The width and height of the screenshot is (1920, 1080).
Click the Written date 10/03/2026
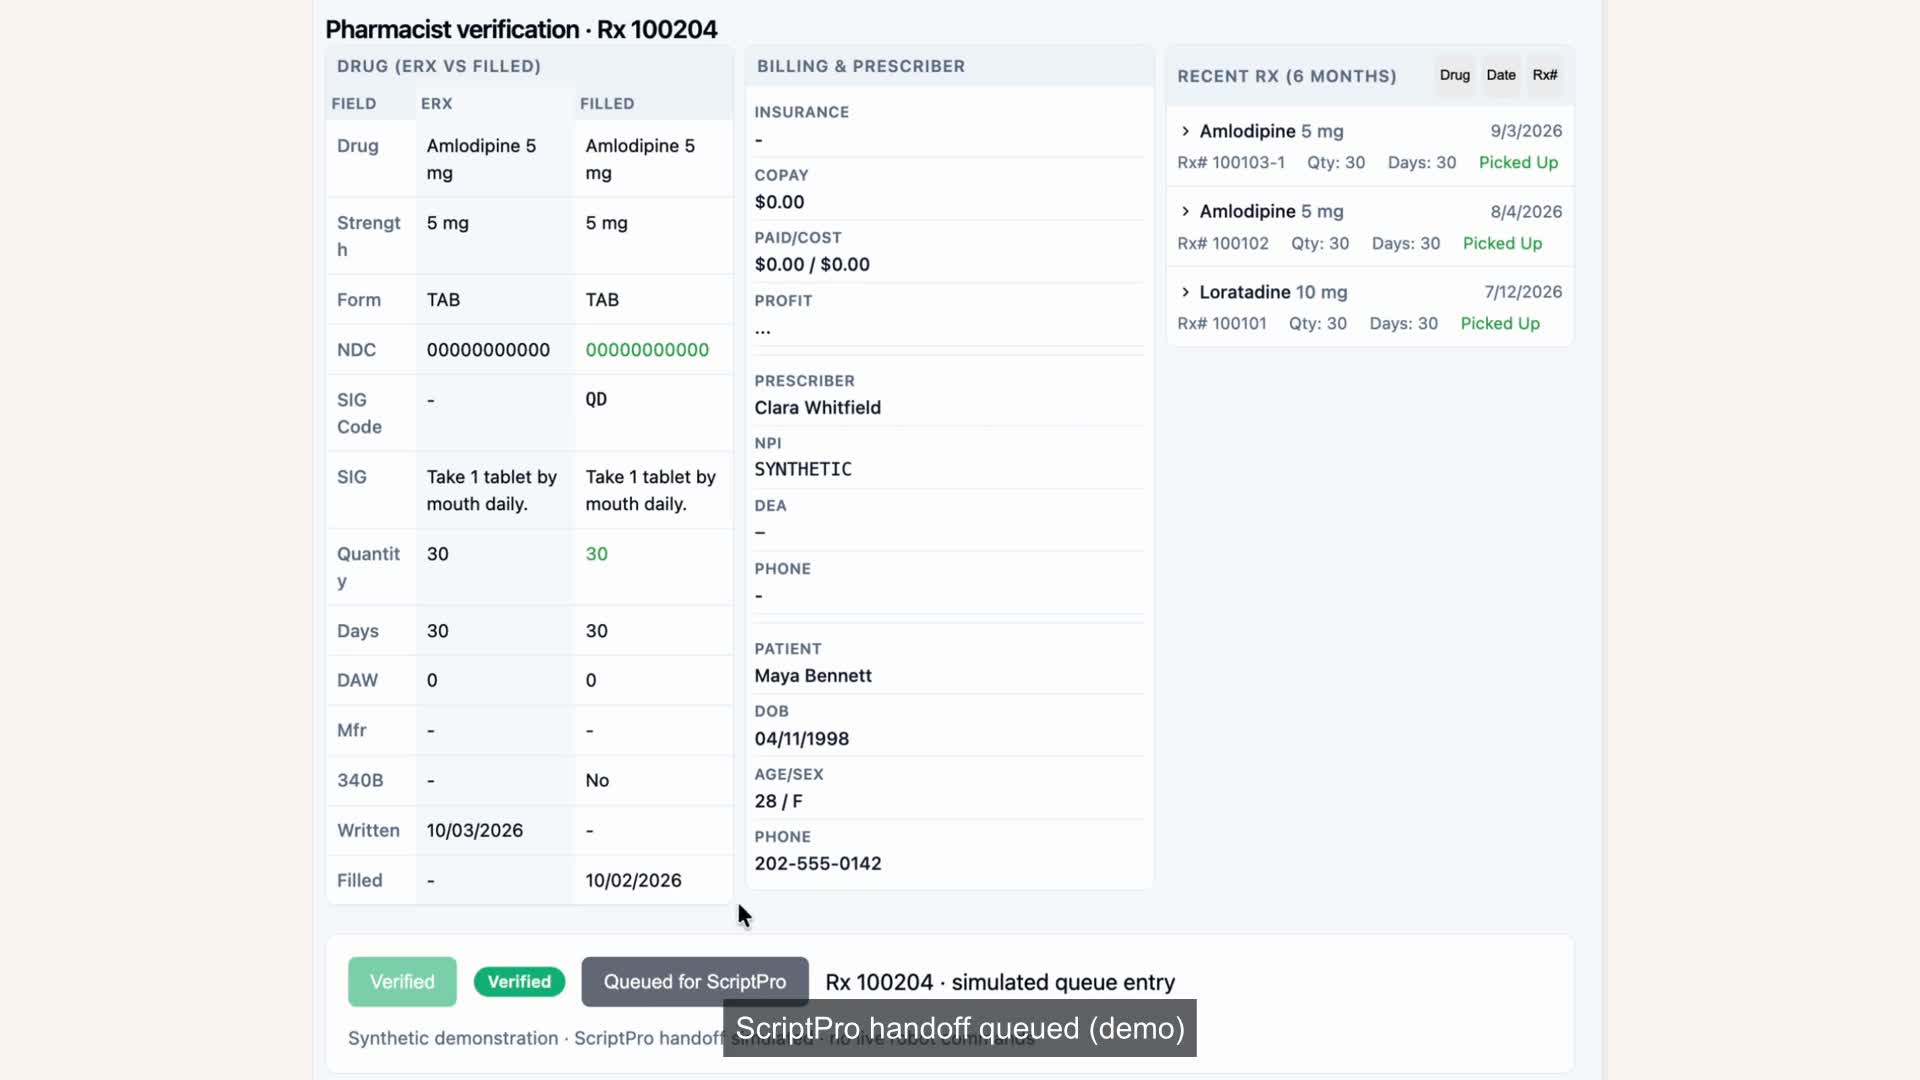coord(475,831)
